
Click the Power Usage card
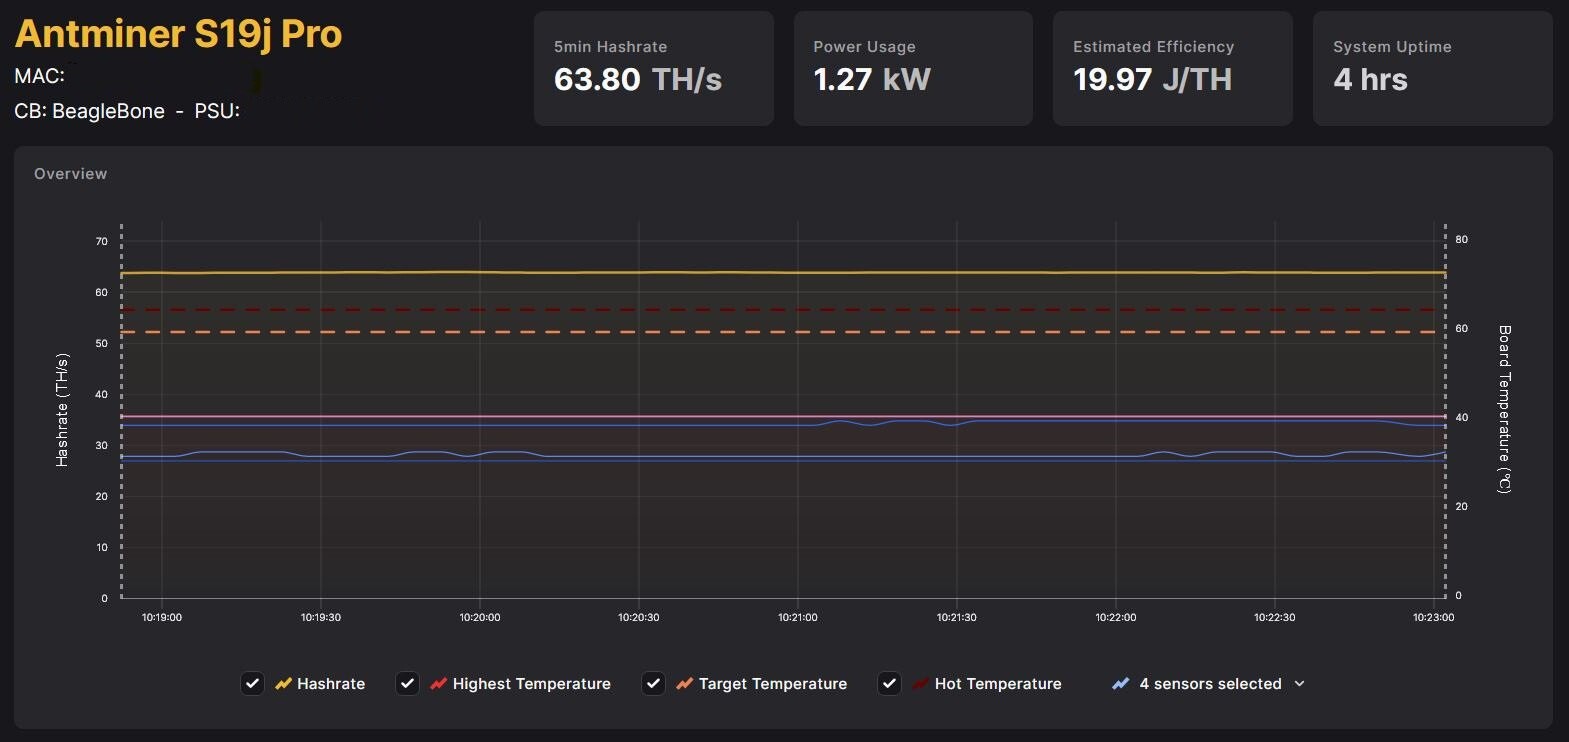pos(913,68)
